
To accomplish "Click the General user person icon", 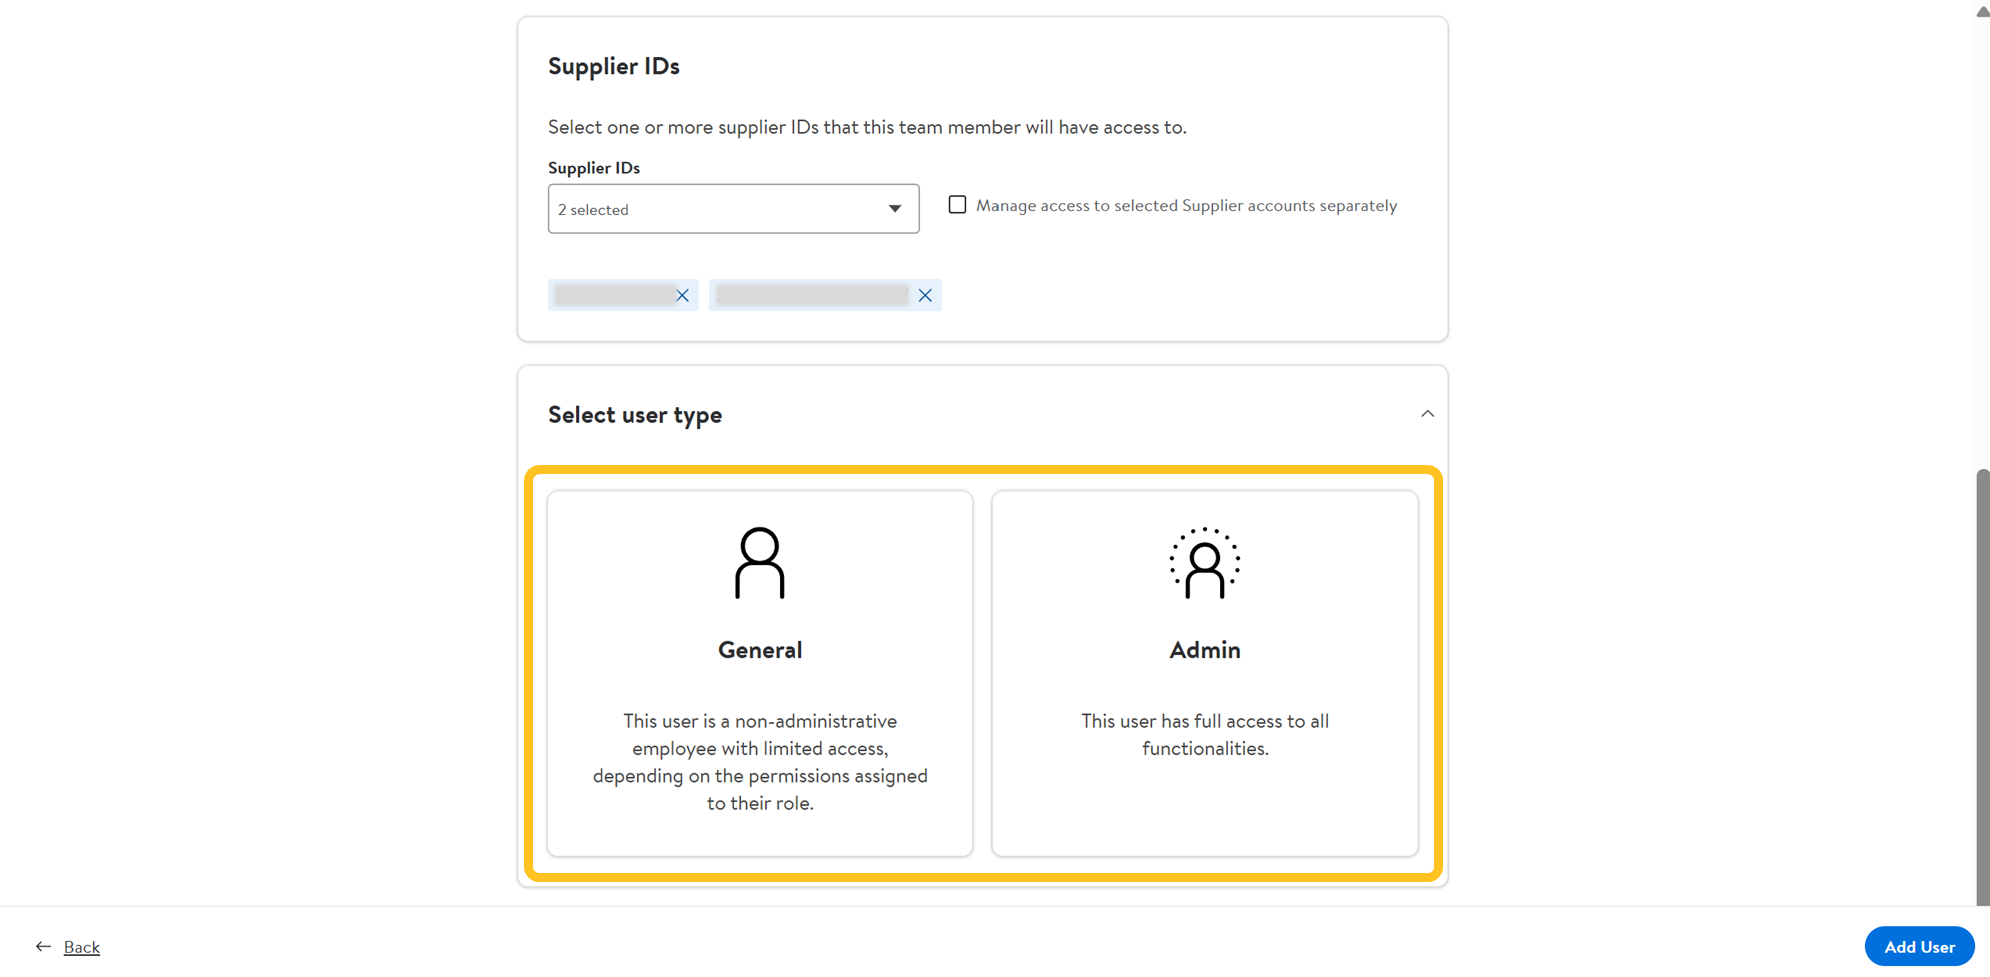I will (x=760, y=563).
